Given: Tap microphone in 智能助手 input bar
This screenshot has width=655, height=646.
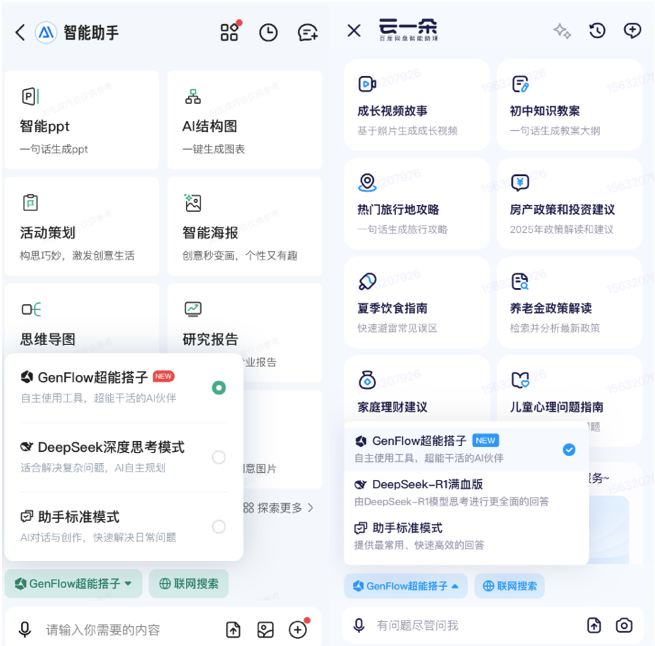Looking at the screenshot, I should 25,629.
